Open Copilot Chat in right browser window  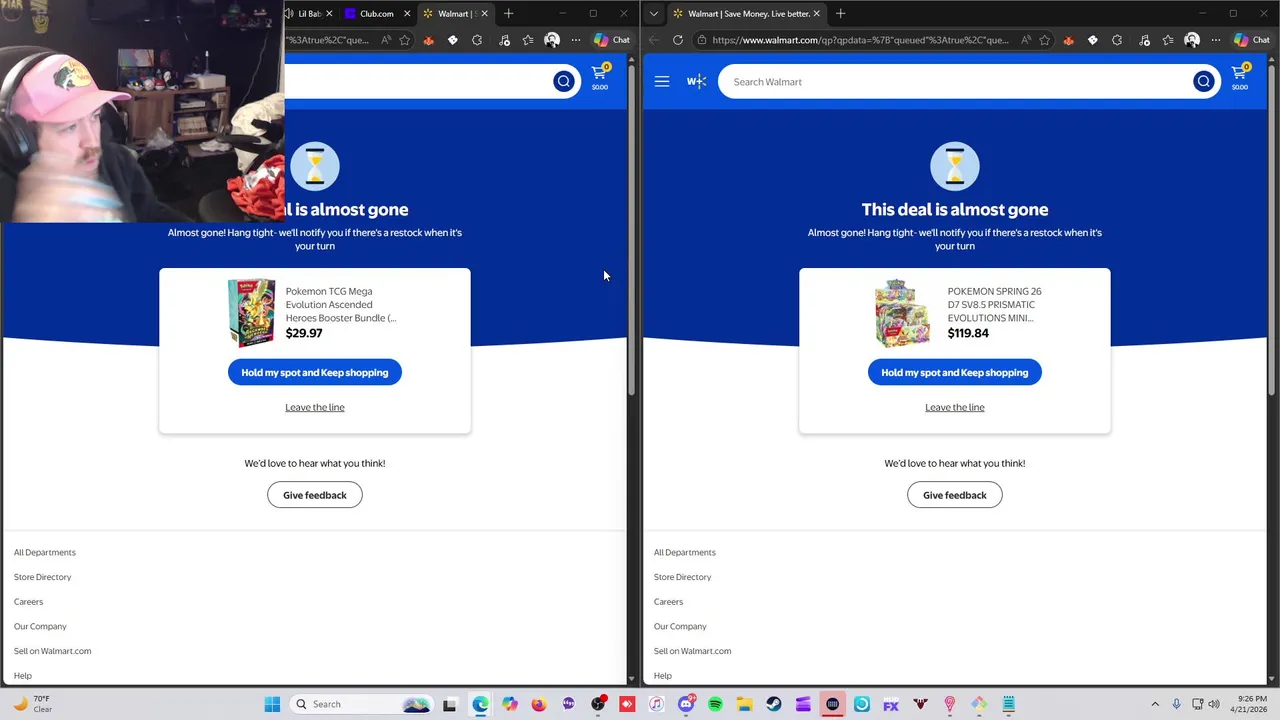[x=1252, y=40]
